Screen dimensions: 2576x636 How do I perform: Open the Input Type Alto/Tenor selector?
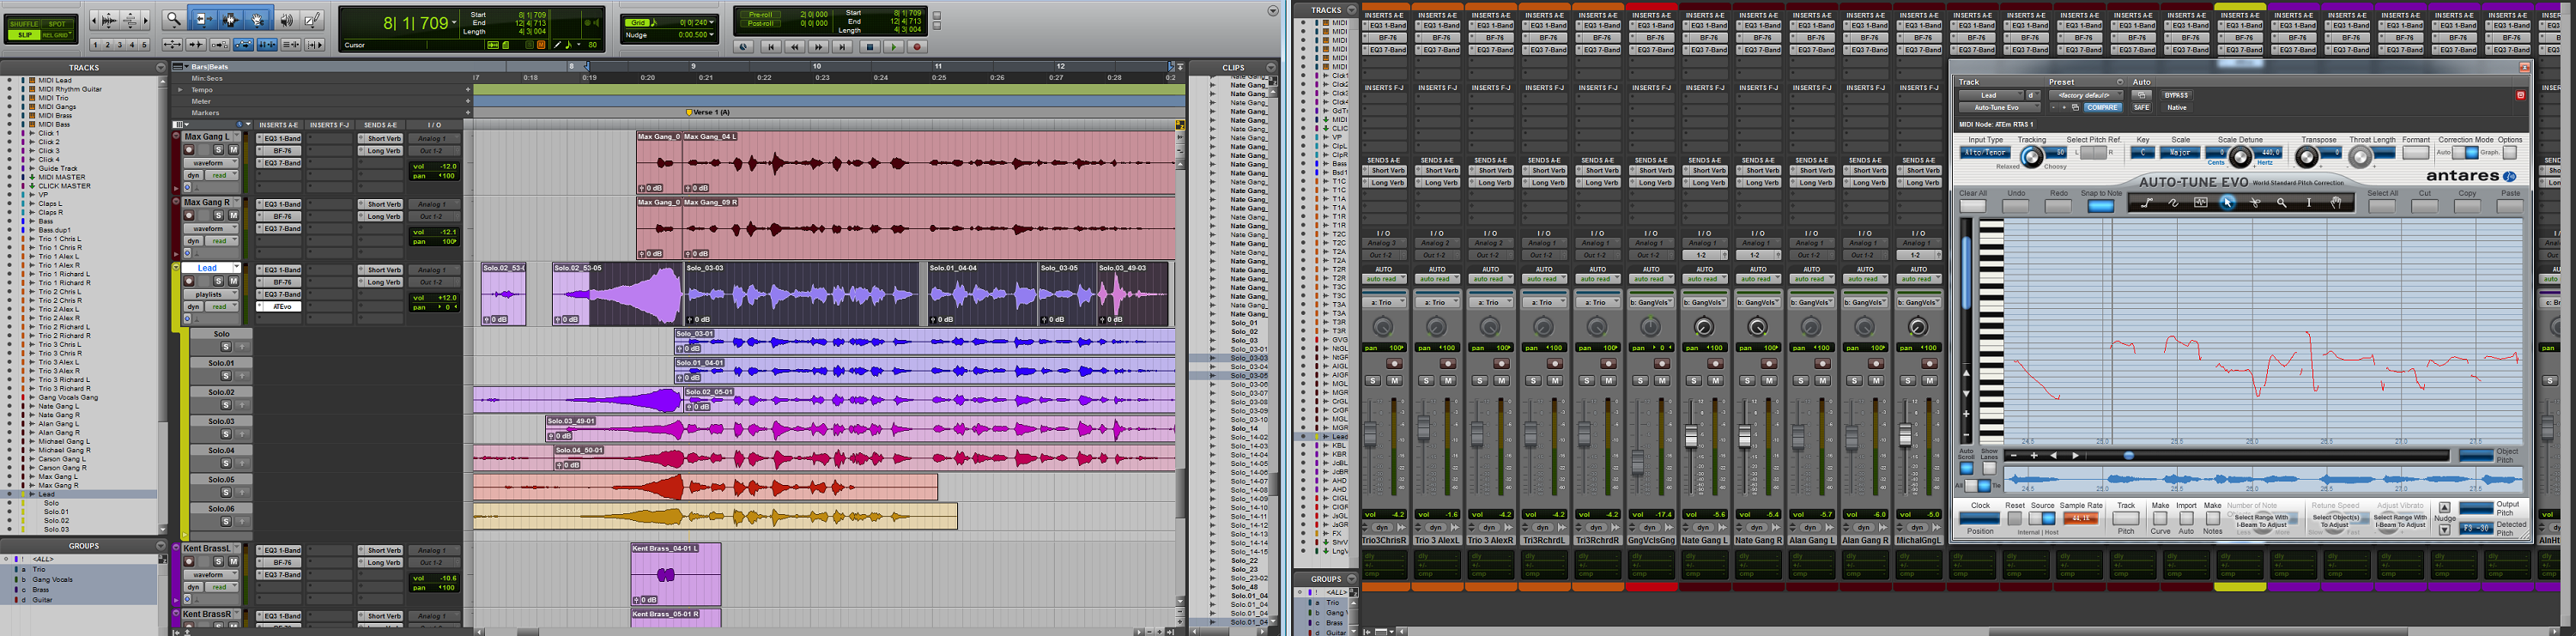click(x=1986, y=153)
